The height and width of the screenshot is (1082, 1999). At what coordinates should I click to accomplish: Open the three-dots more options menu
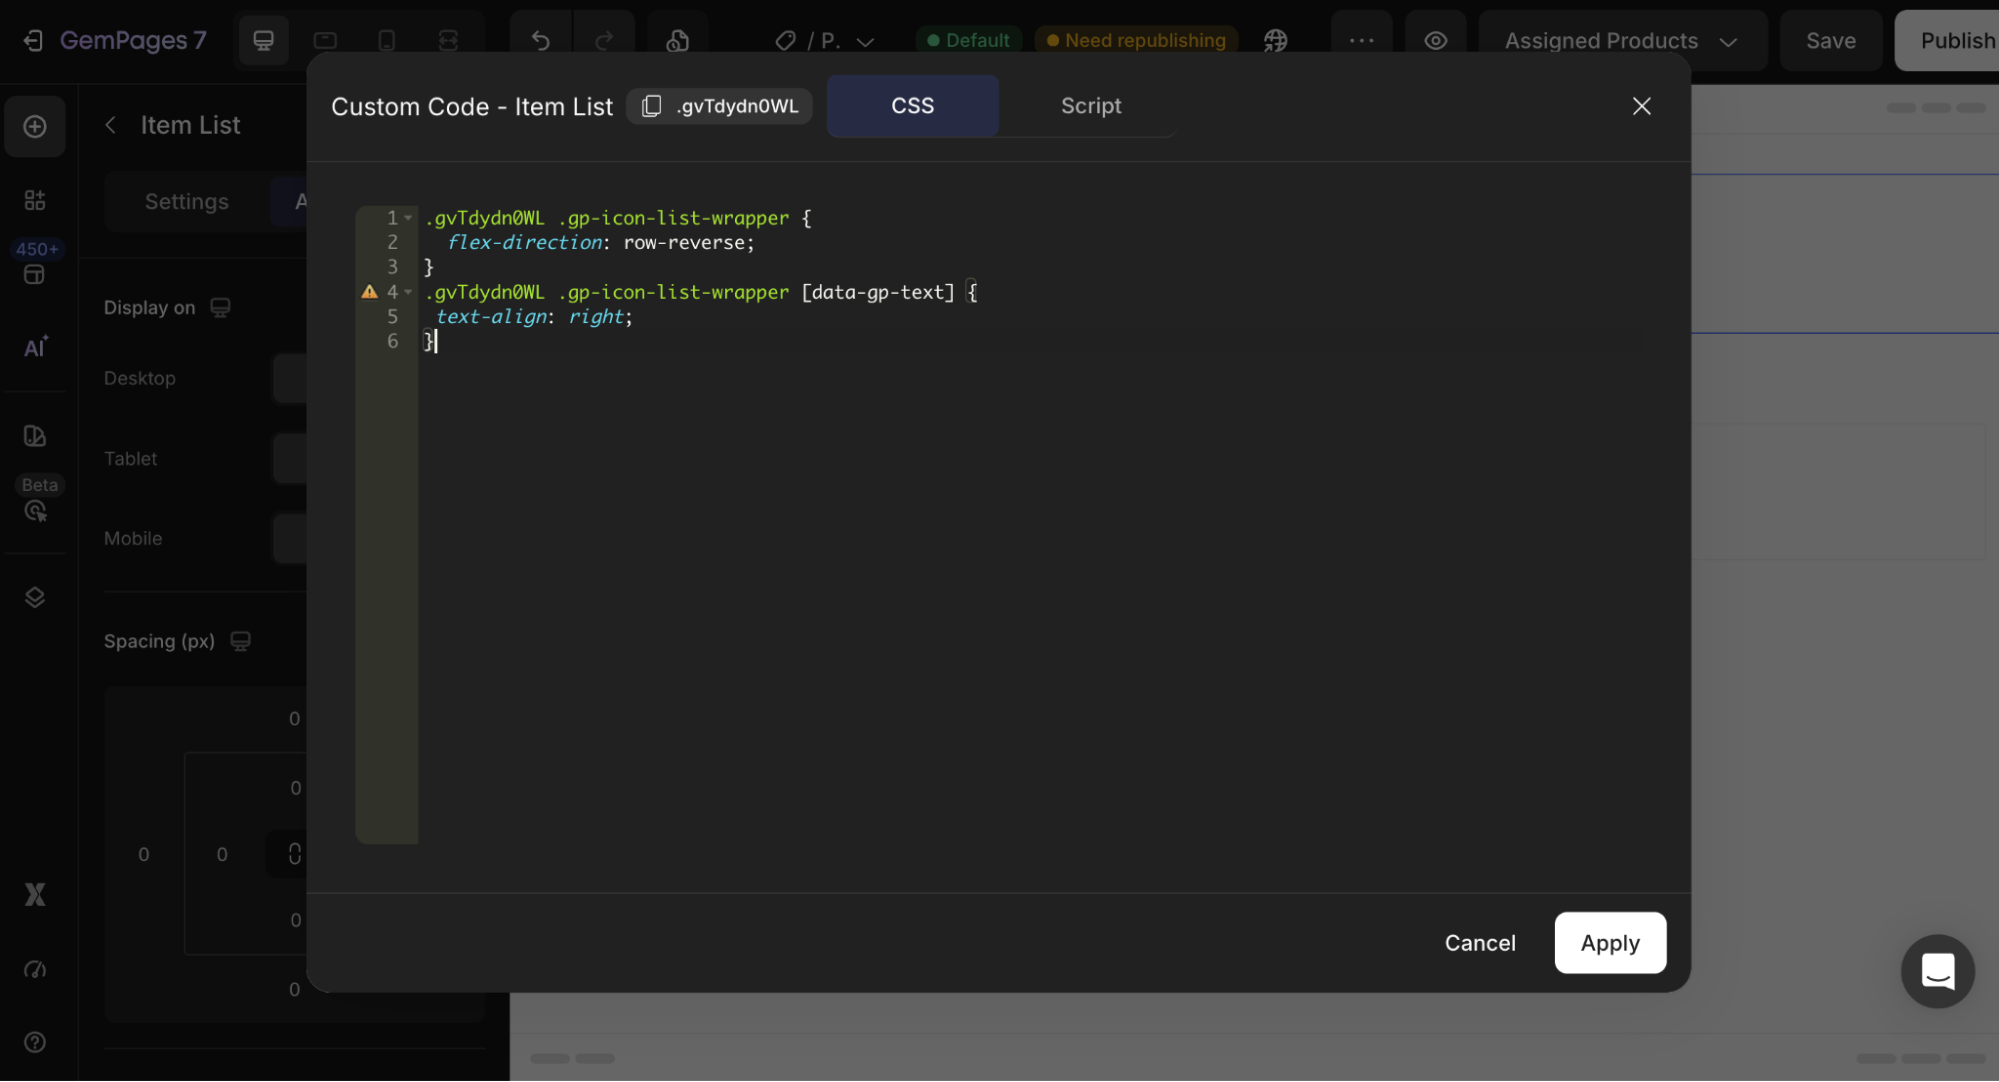pyautogui.click(x=1361, y=40)
